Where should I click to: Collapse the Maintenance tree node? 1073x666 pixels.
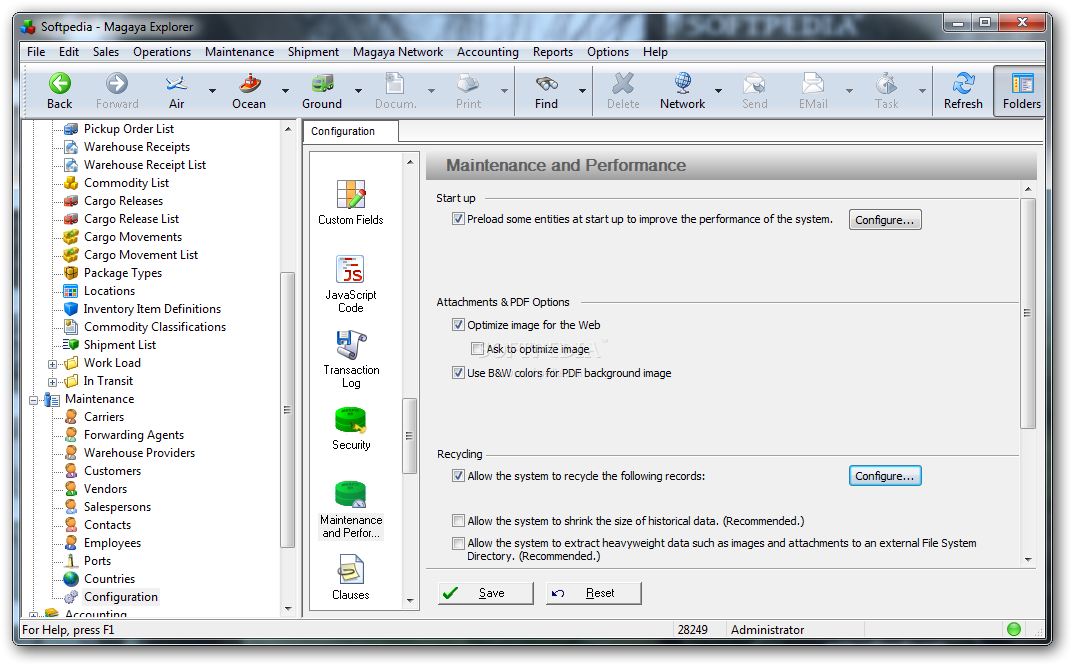(x=34, y=400)
